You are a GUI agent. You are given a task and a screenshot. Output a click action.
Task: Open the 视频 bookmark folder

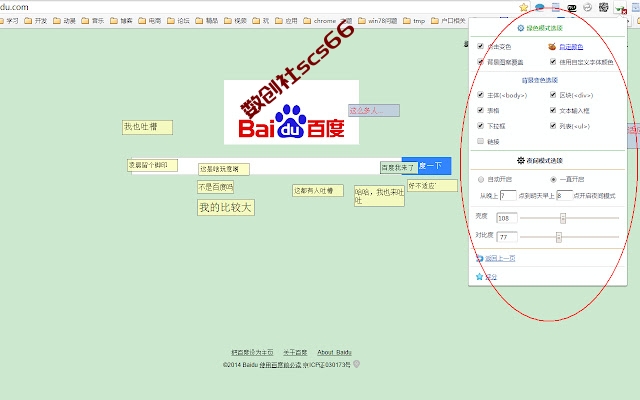[235, 21]
